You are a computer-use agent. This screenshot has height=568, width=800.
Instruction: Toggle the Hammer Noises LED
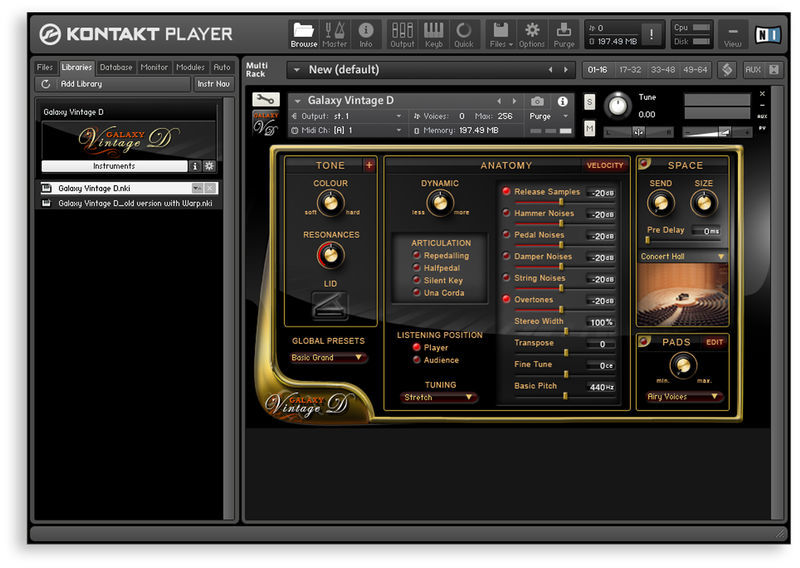click(506, 213)
